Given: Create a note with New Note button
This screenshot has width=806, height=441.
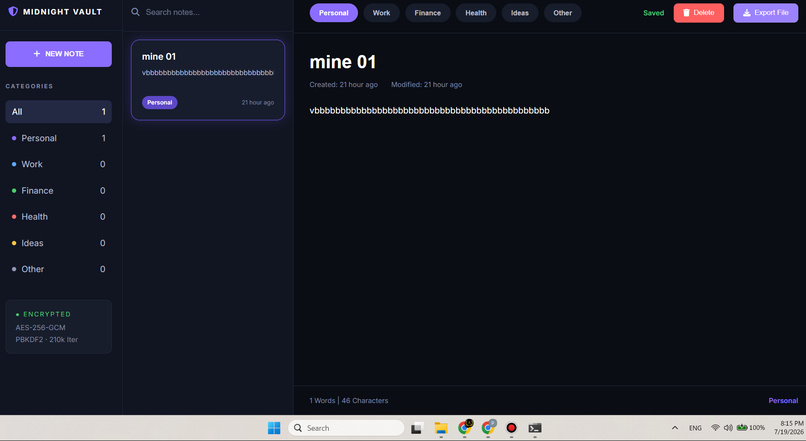Looking at the screenshot, I should pos(59,54).
